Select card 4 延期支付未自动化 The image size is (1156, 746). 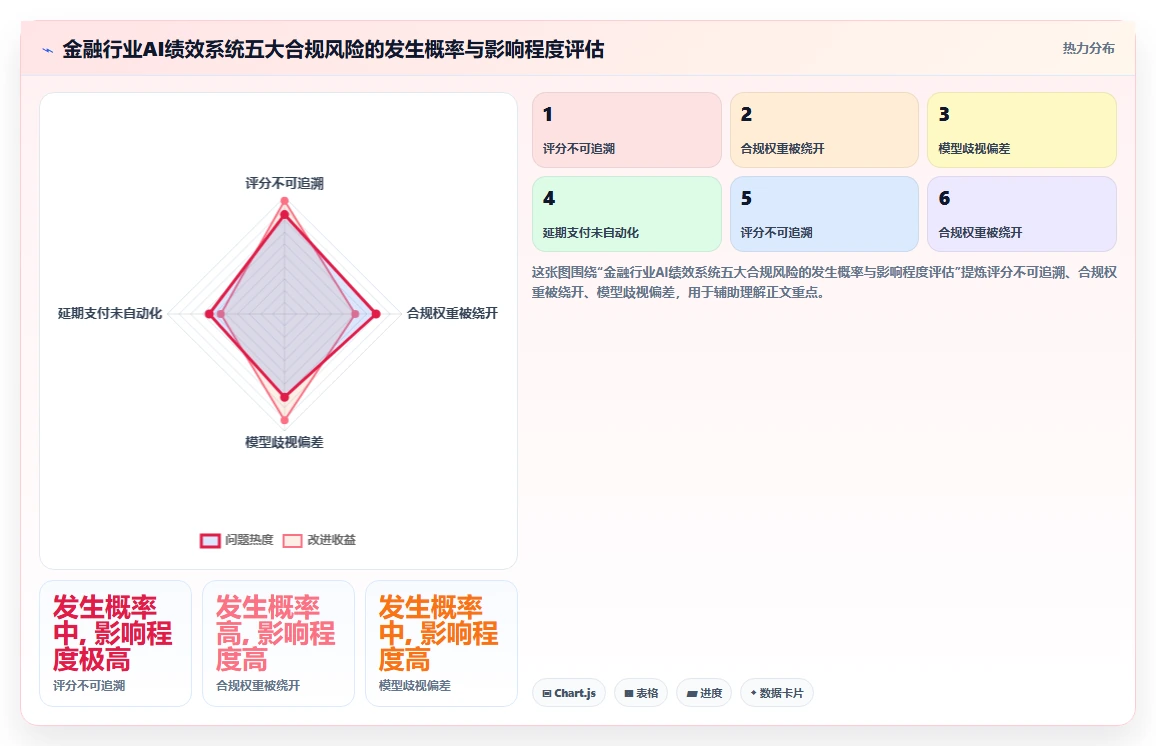[x=627, y=214]
